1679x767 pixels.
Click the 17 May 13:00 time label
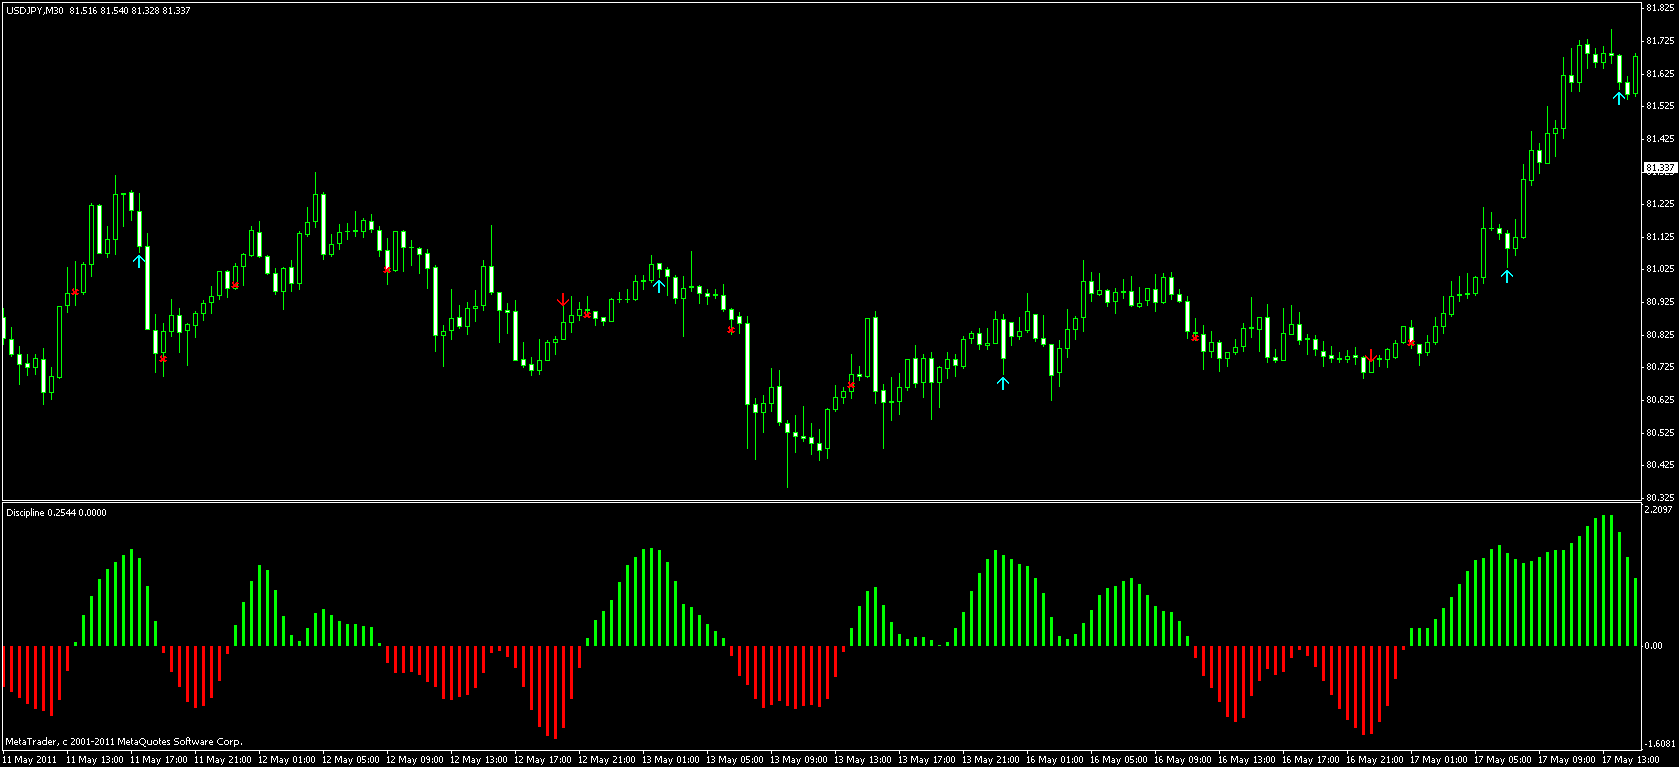click(x=1630, y=760)
